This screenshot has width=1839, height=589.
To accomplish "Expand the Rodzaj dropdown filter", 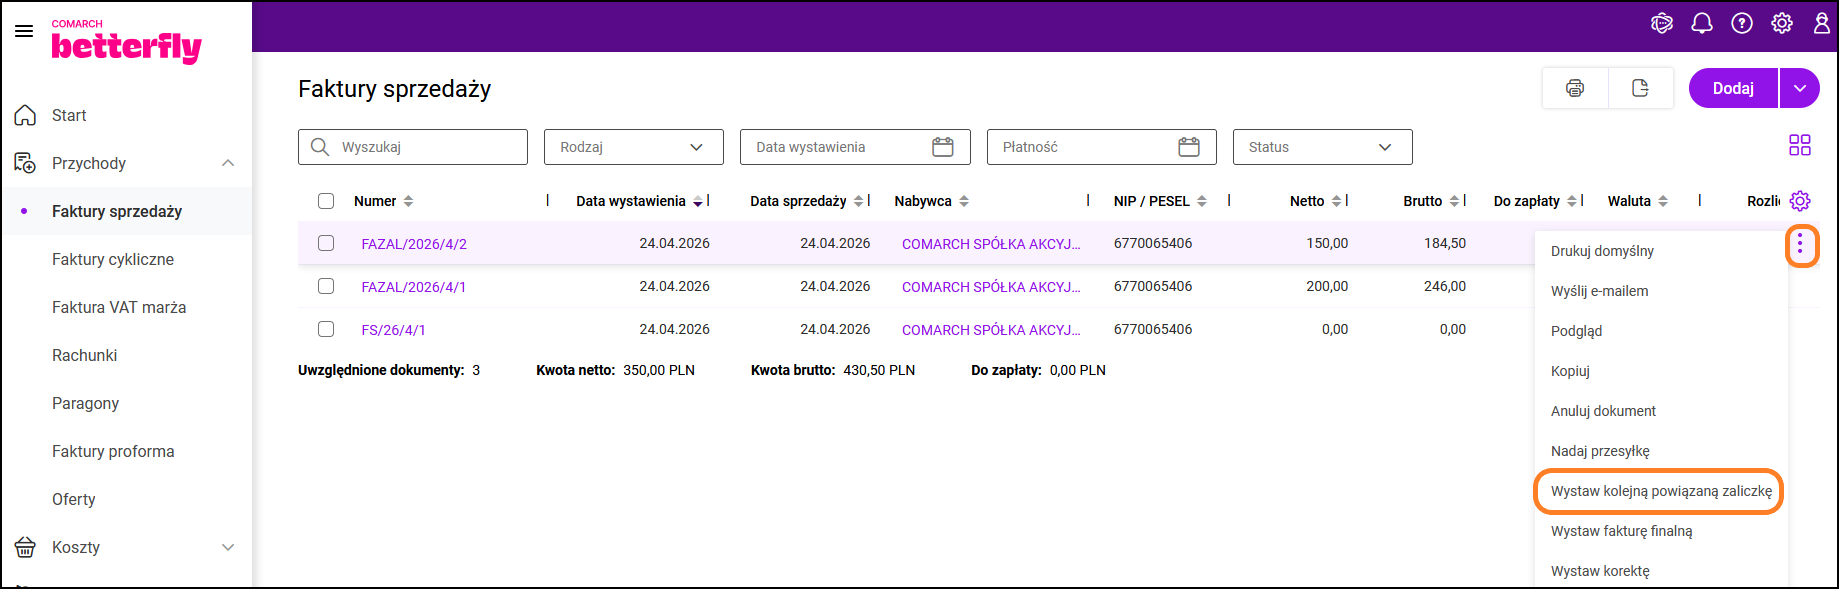I will click(x=633, y=147).
